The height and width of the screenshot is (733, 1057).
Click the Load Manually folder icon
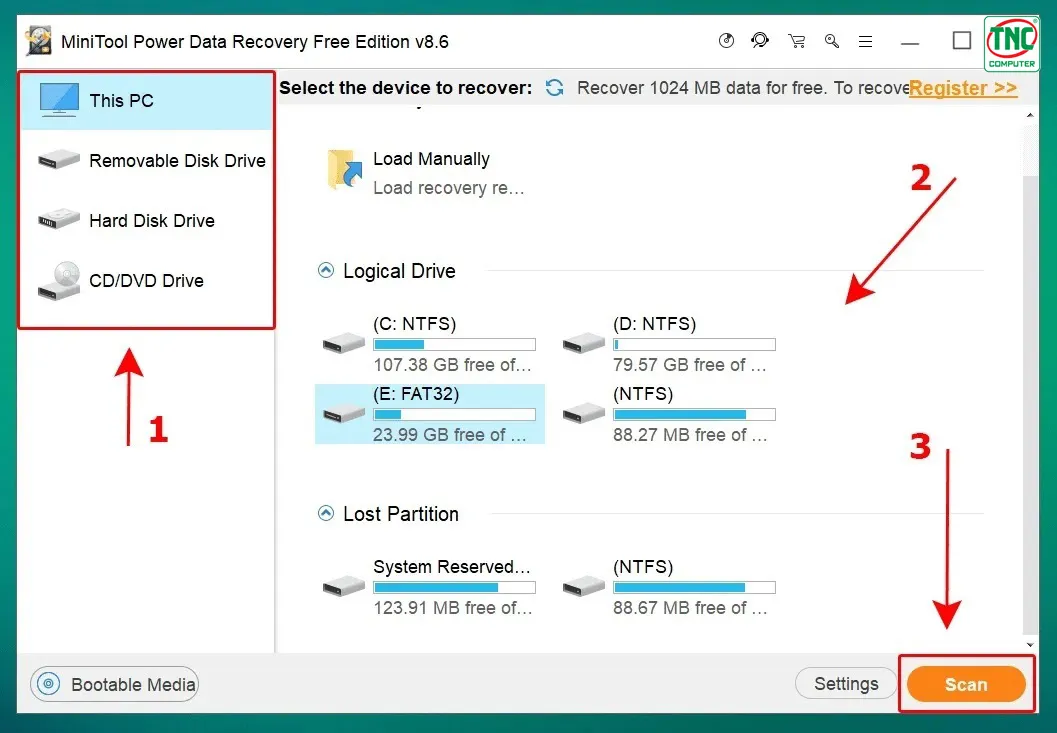(x=344, y=169)
